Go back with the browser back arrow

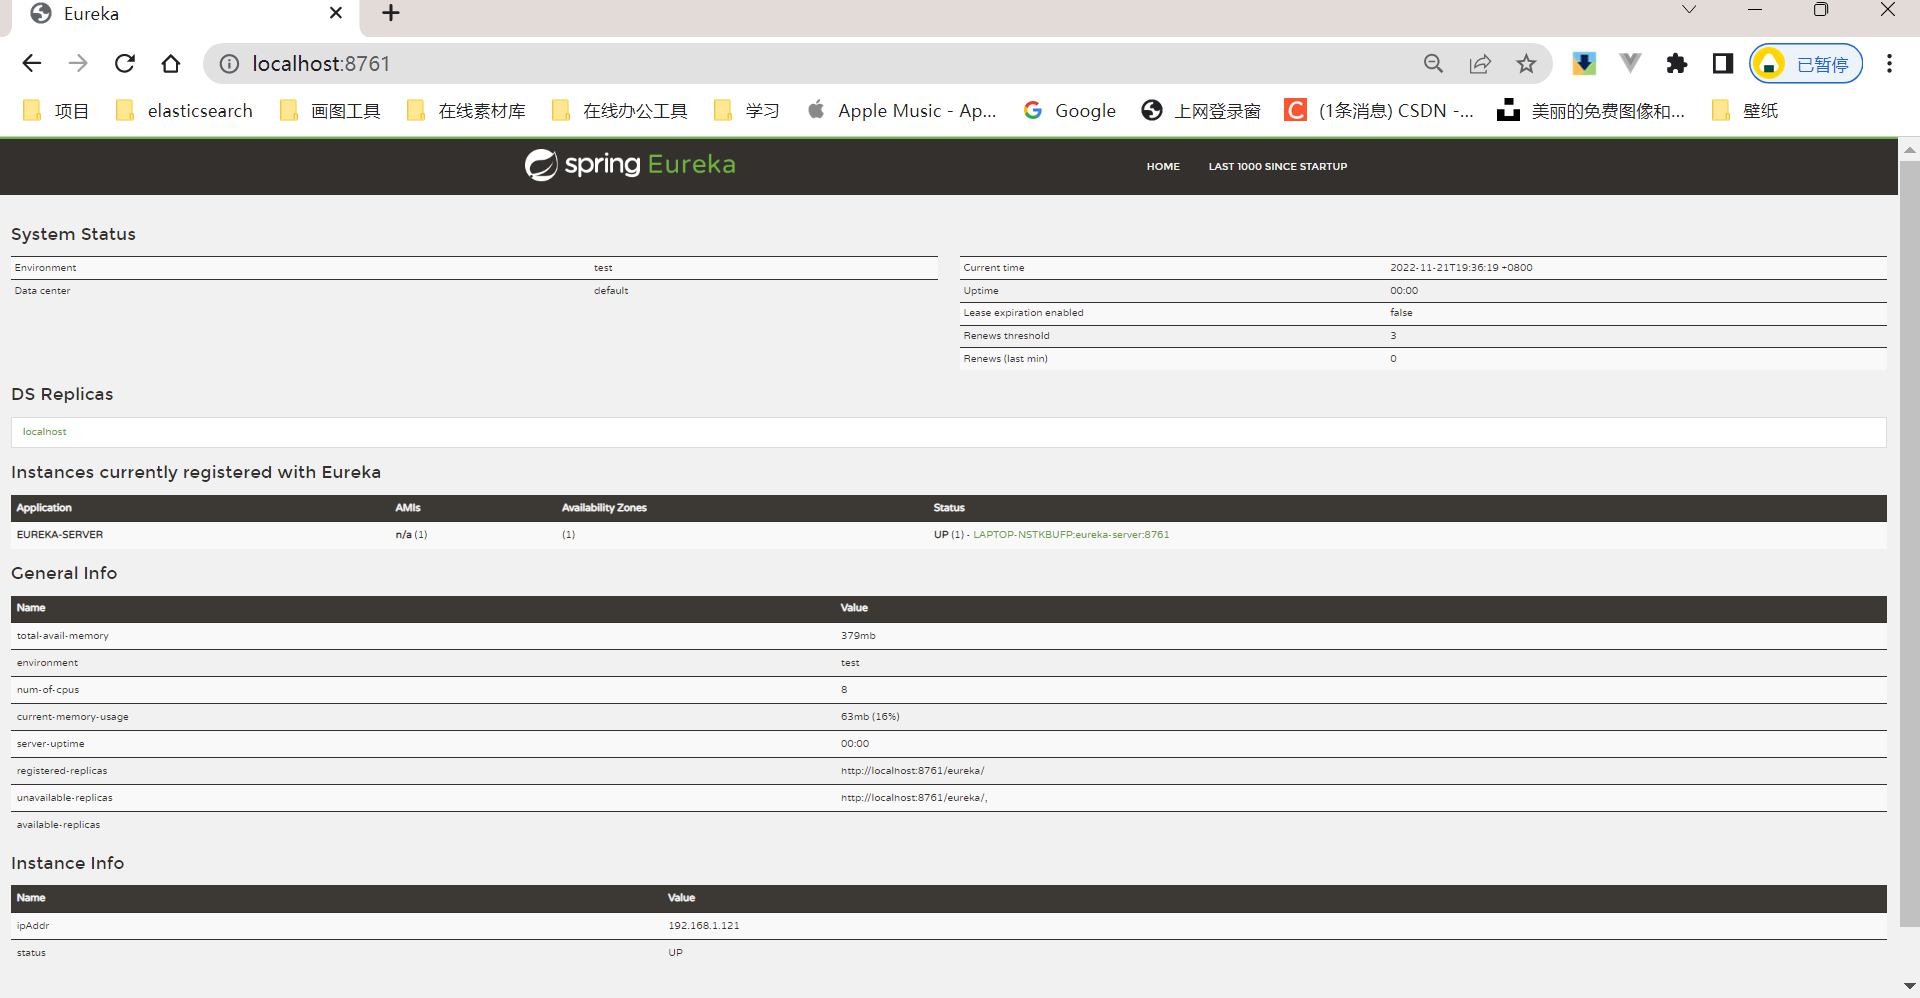point(32,64)
